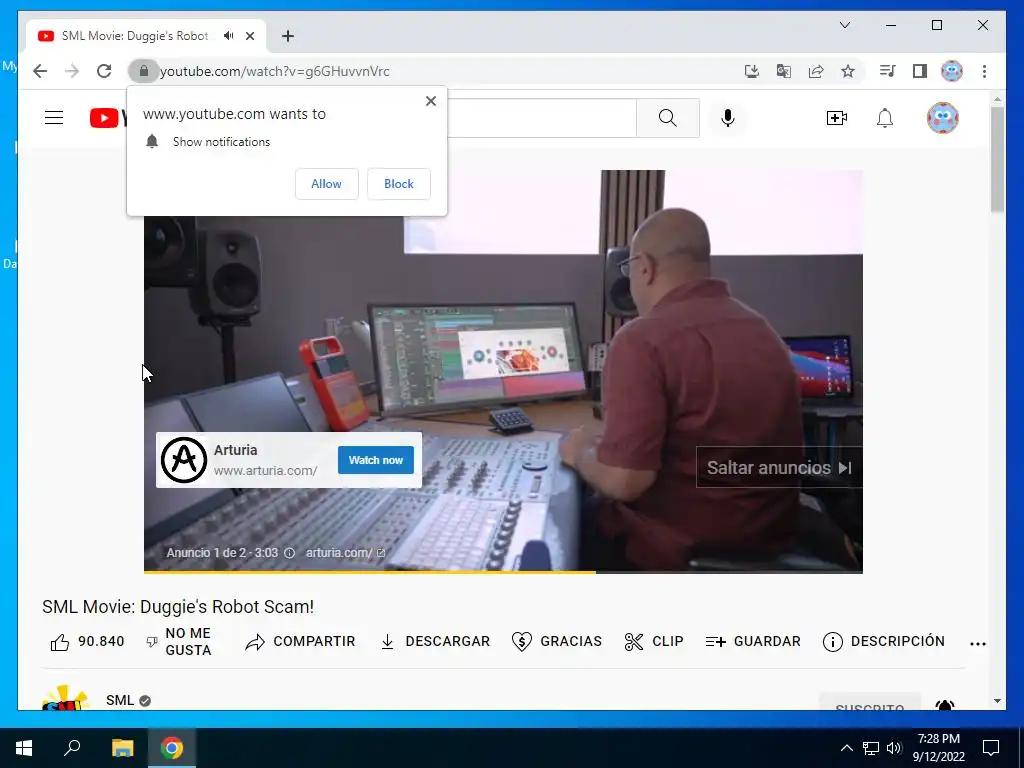Close the notification permission popup
This screenshot has height=768, width=1024.
(x=430, y=101)
